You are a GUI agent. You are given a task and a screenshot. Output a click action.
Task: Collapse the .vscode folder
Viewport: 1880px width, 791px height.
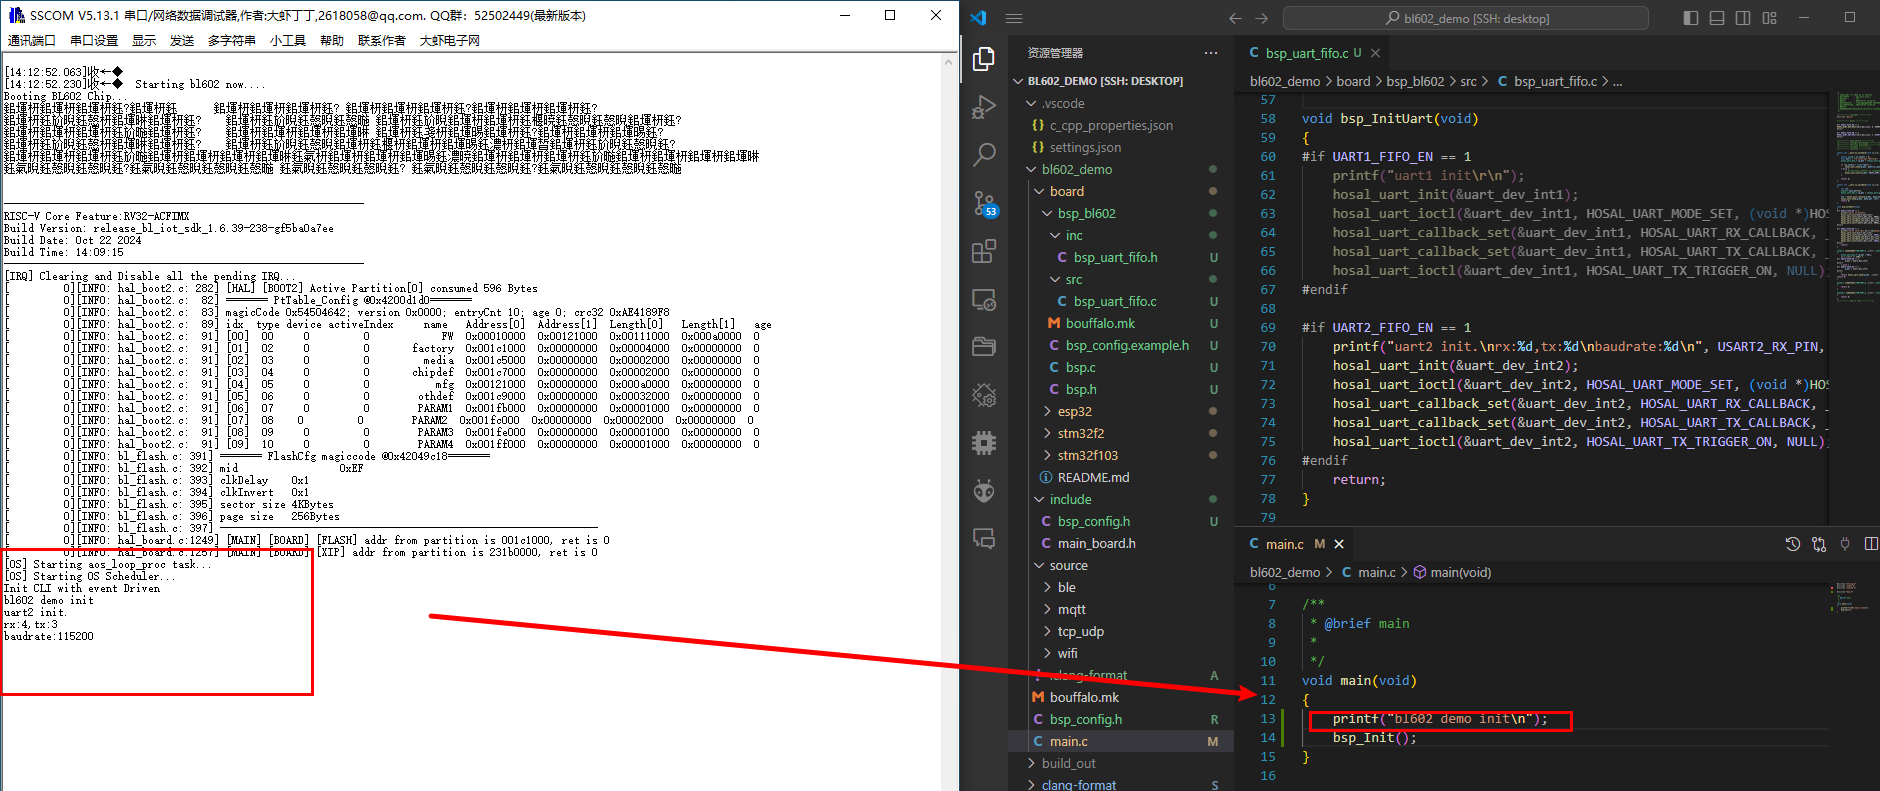(1031, 103)
